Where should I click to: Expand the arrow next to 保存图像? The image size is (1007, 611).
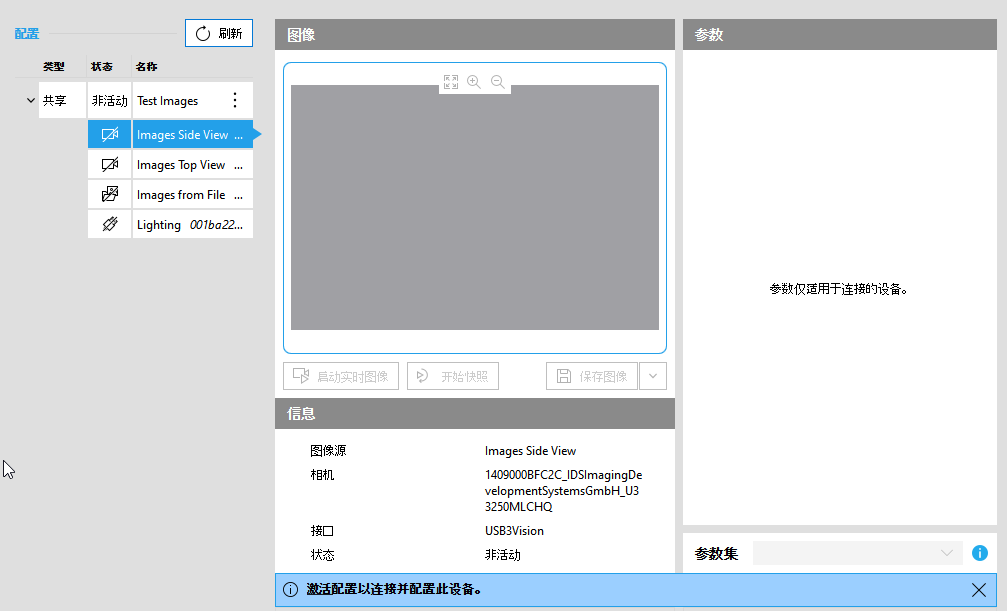(653, 376)
